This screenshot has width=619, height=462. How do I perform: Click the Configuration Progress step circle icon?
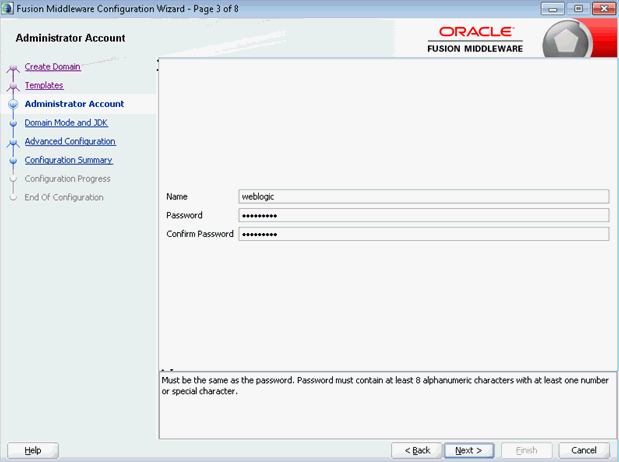[x=13, y=179]
